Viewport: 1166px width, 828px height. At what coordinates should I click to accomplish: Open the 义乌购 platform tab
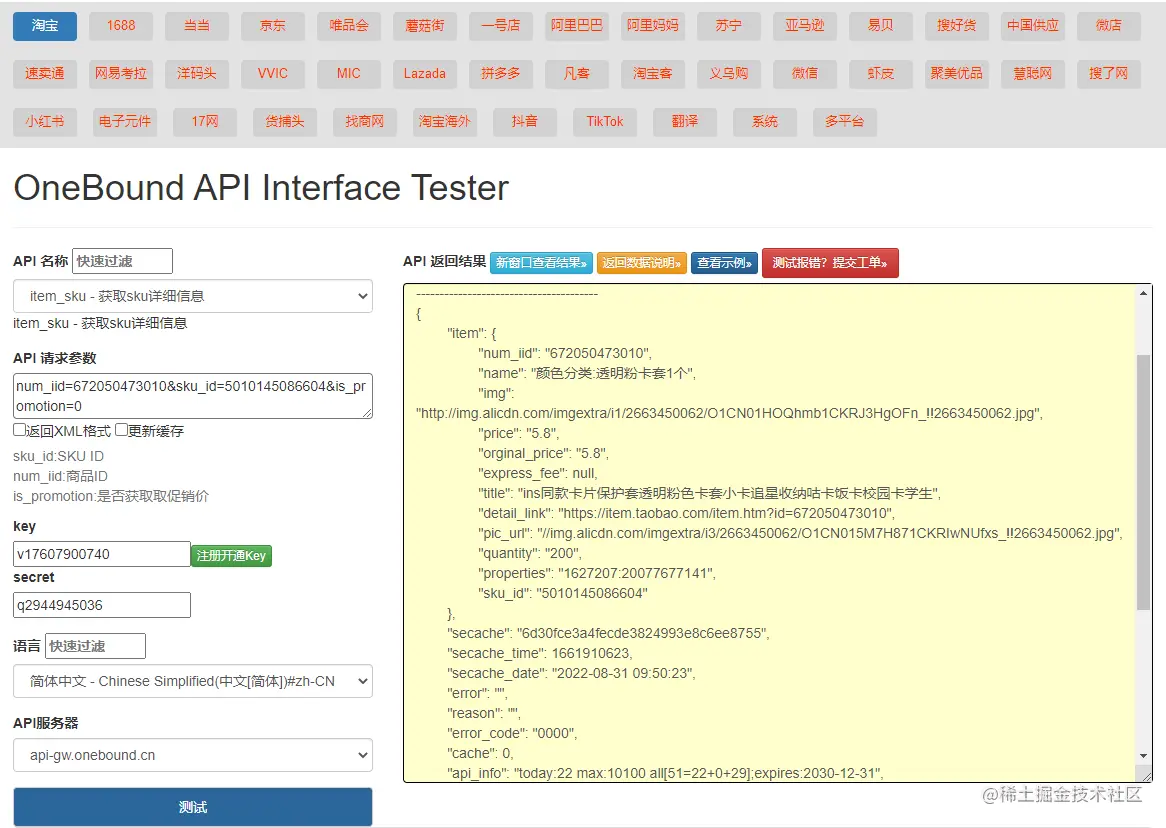point(729,74)
